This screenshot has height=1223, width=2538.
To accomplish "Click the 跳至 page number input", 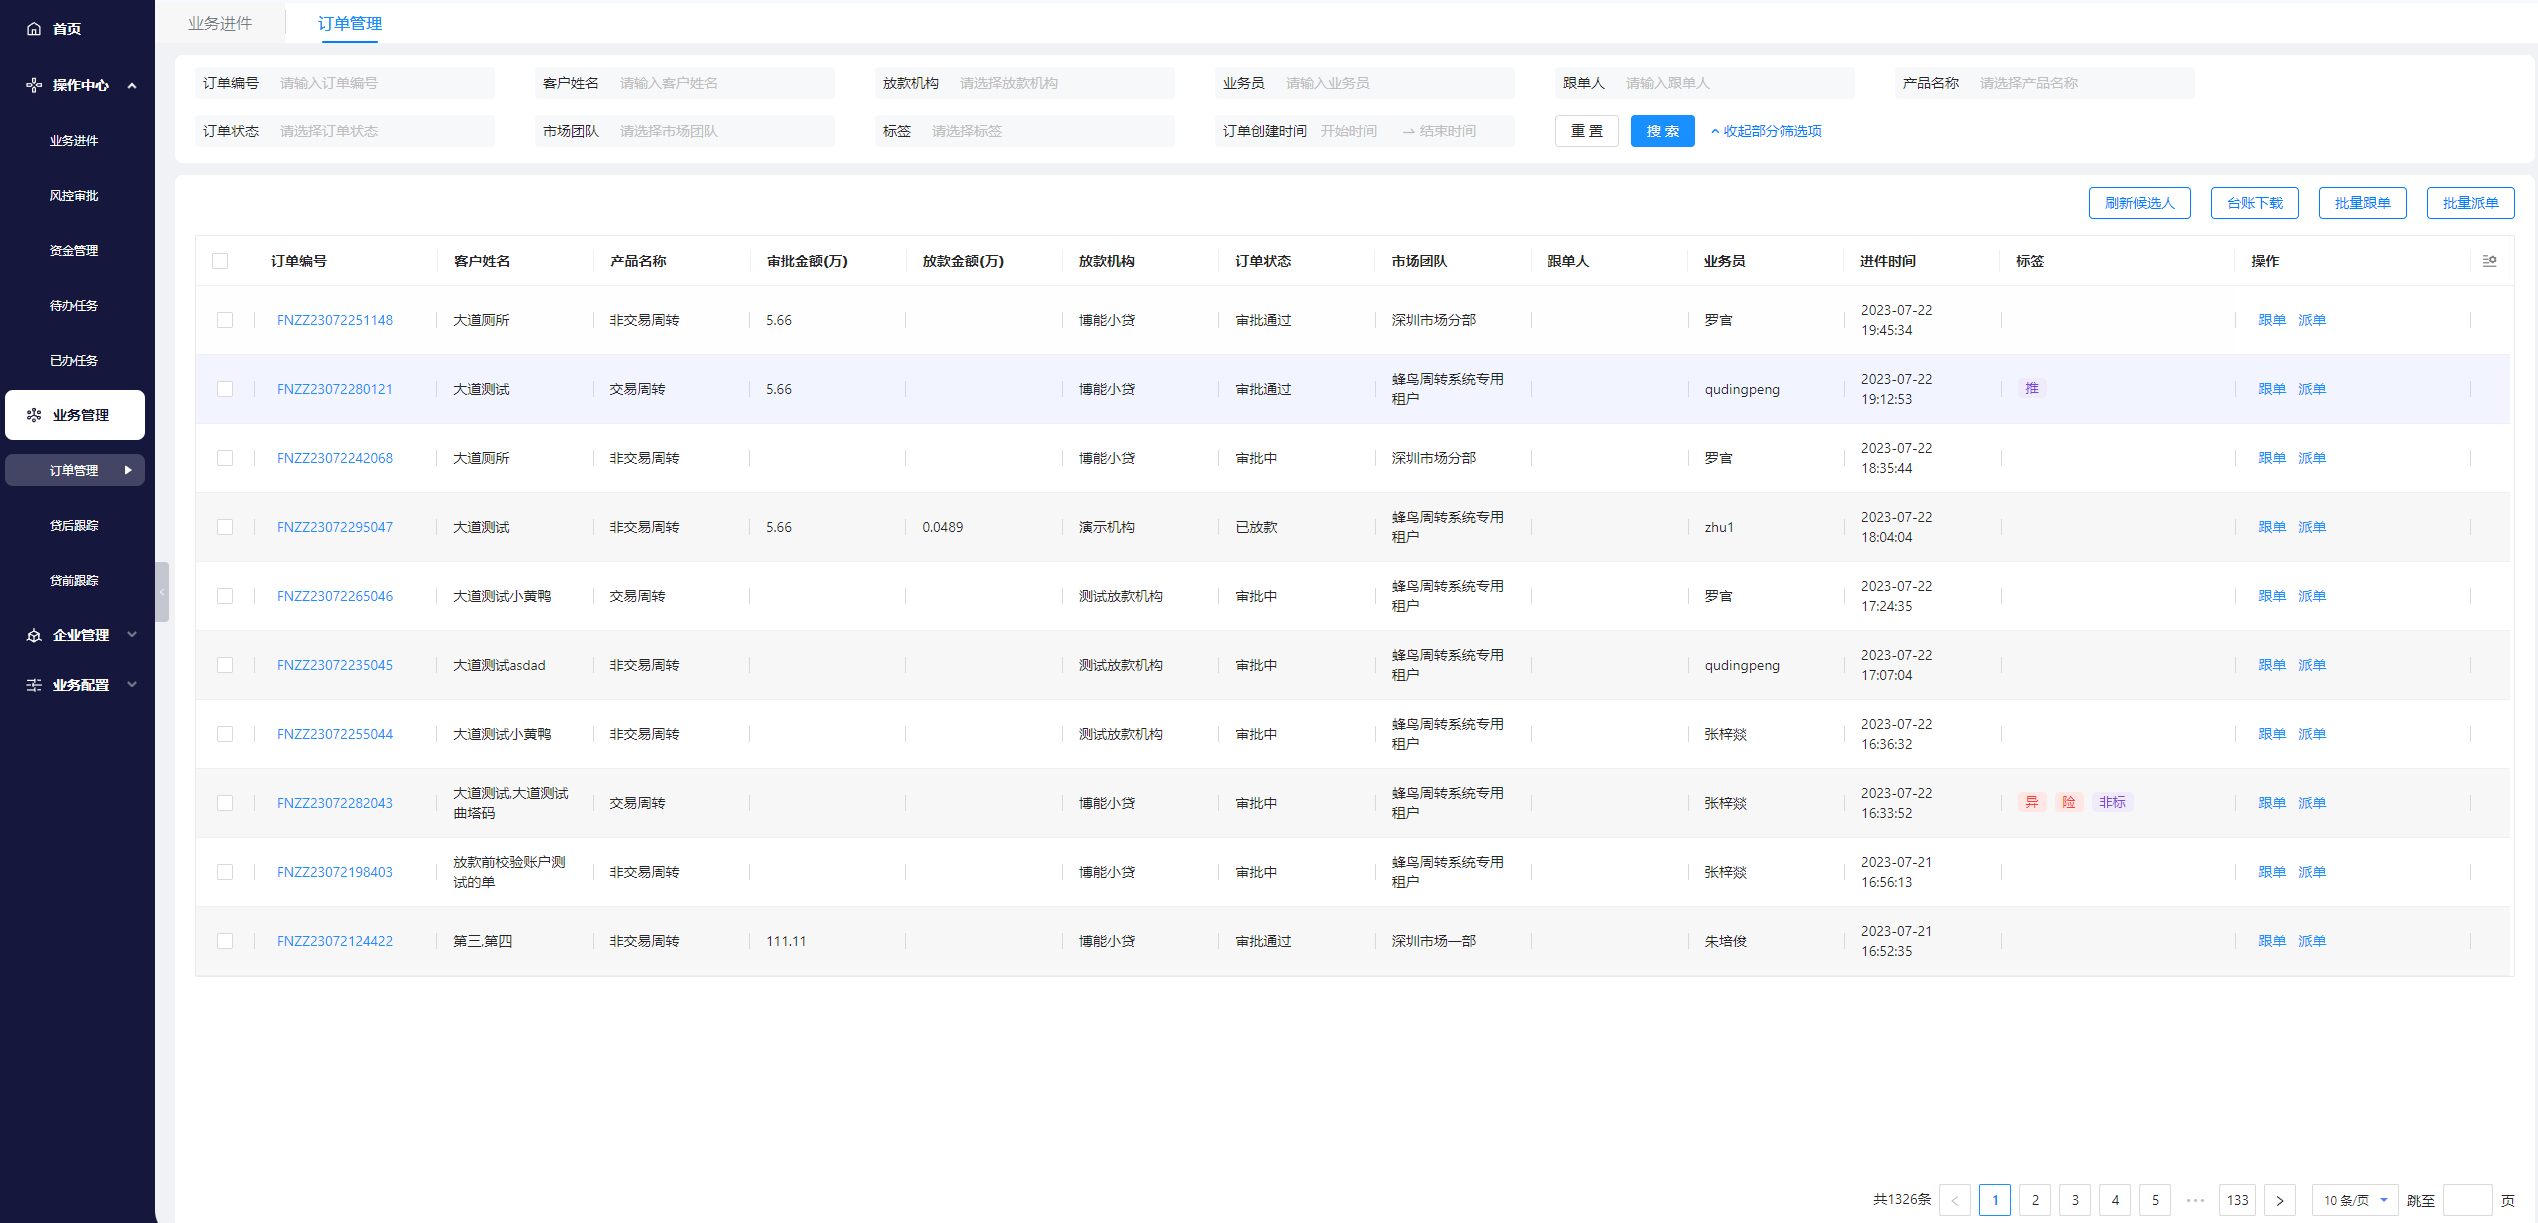I will click(x=2467, y=1200).
